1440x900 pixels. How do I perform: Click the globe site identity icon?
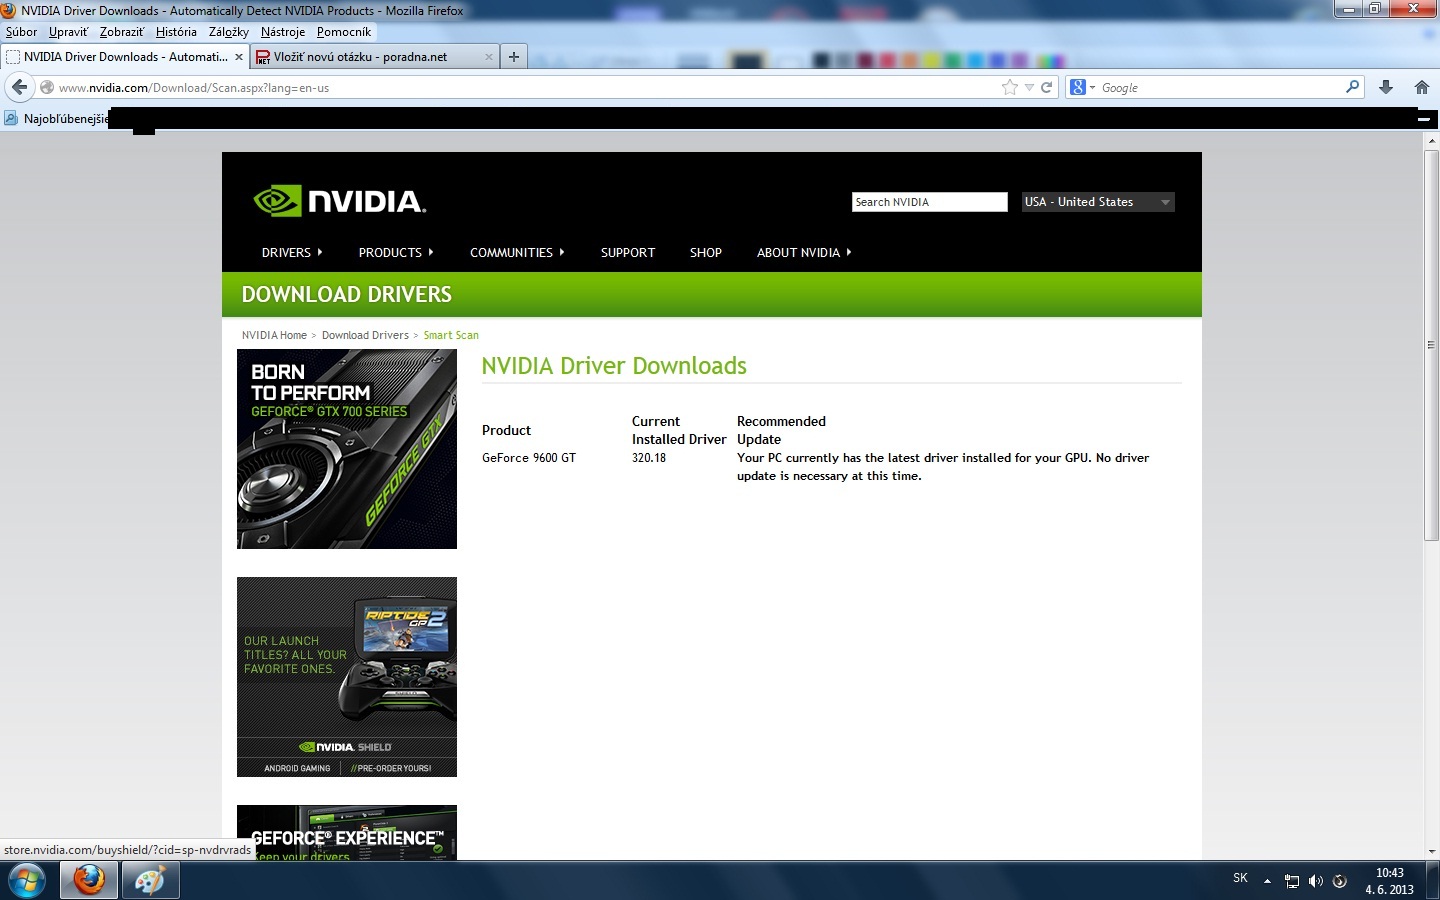tap(47, 88)
